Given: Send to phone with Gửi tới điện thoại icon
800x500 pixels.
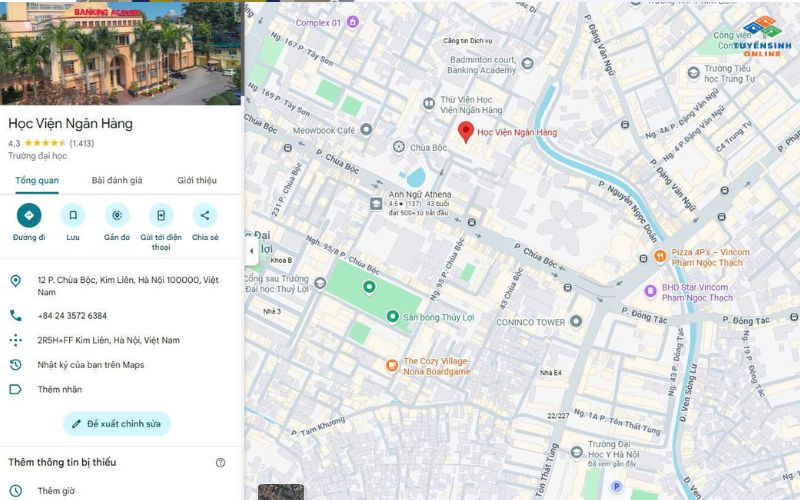Looking at the screenshot, I should click(161, 215).
